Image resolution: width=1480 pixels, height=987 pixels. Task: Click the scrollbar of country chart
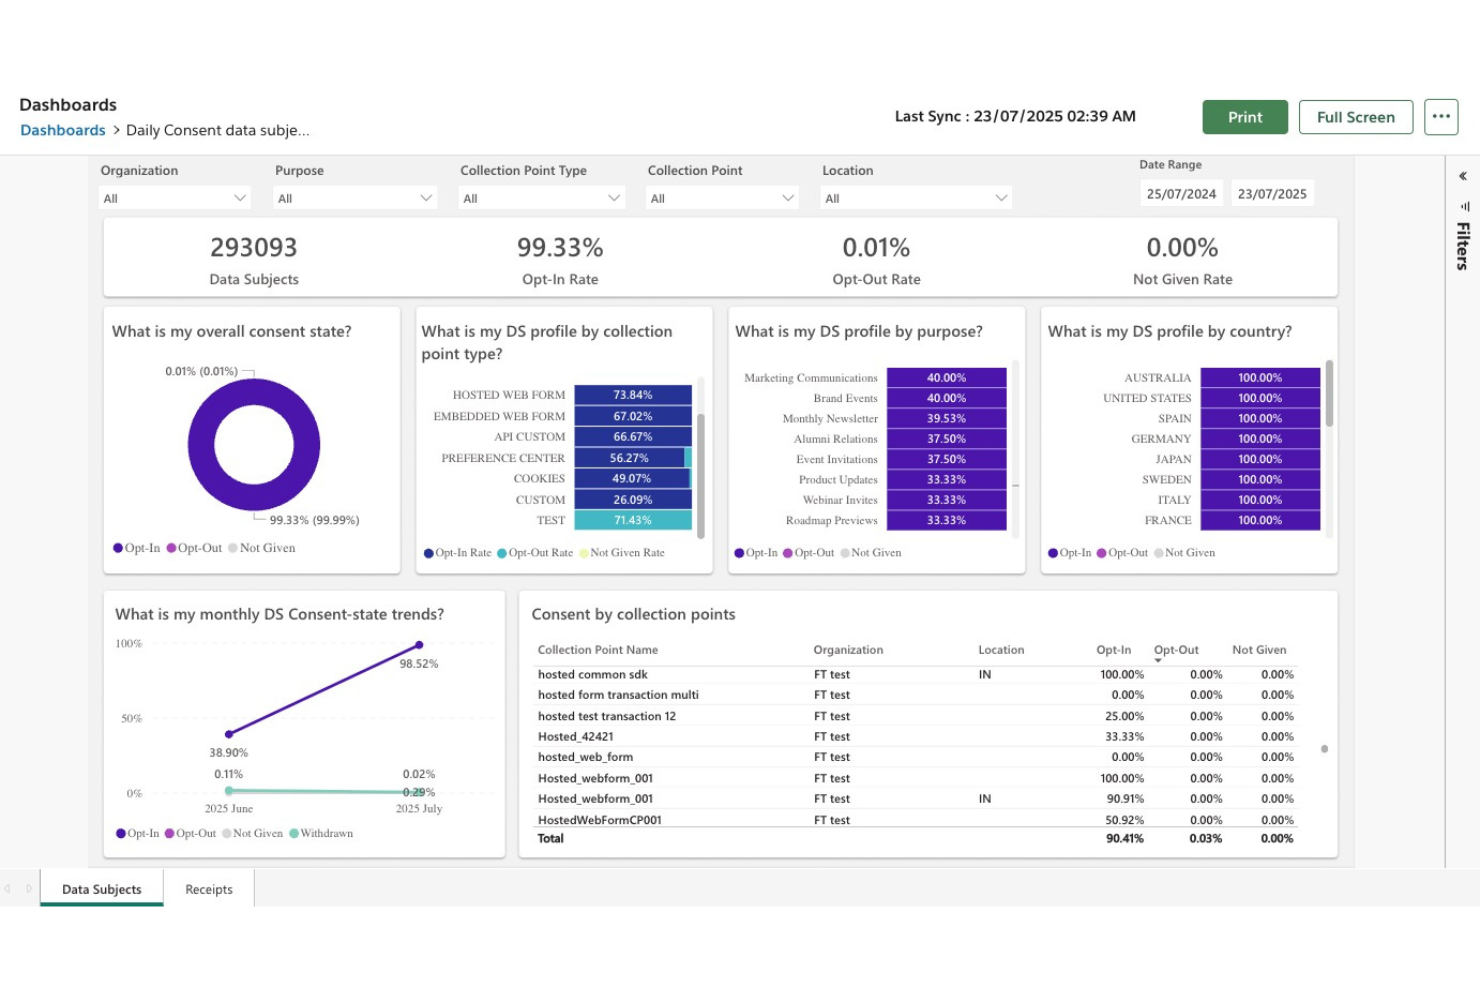1329,393
